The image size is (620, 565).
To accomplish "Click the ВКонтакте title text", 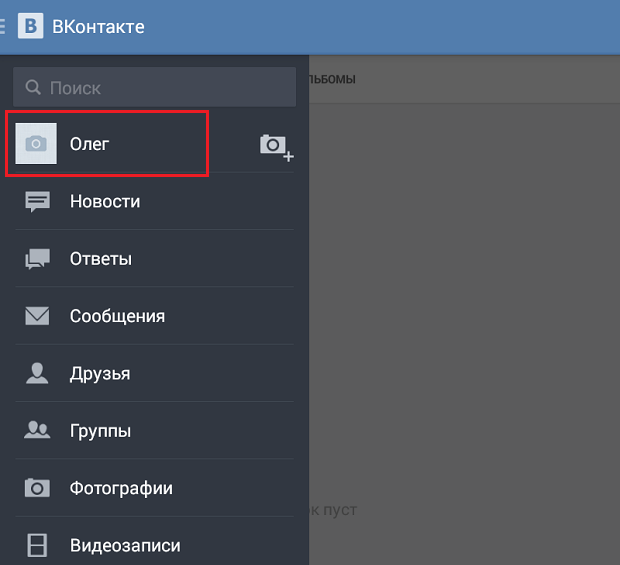I will click(98, 27).
